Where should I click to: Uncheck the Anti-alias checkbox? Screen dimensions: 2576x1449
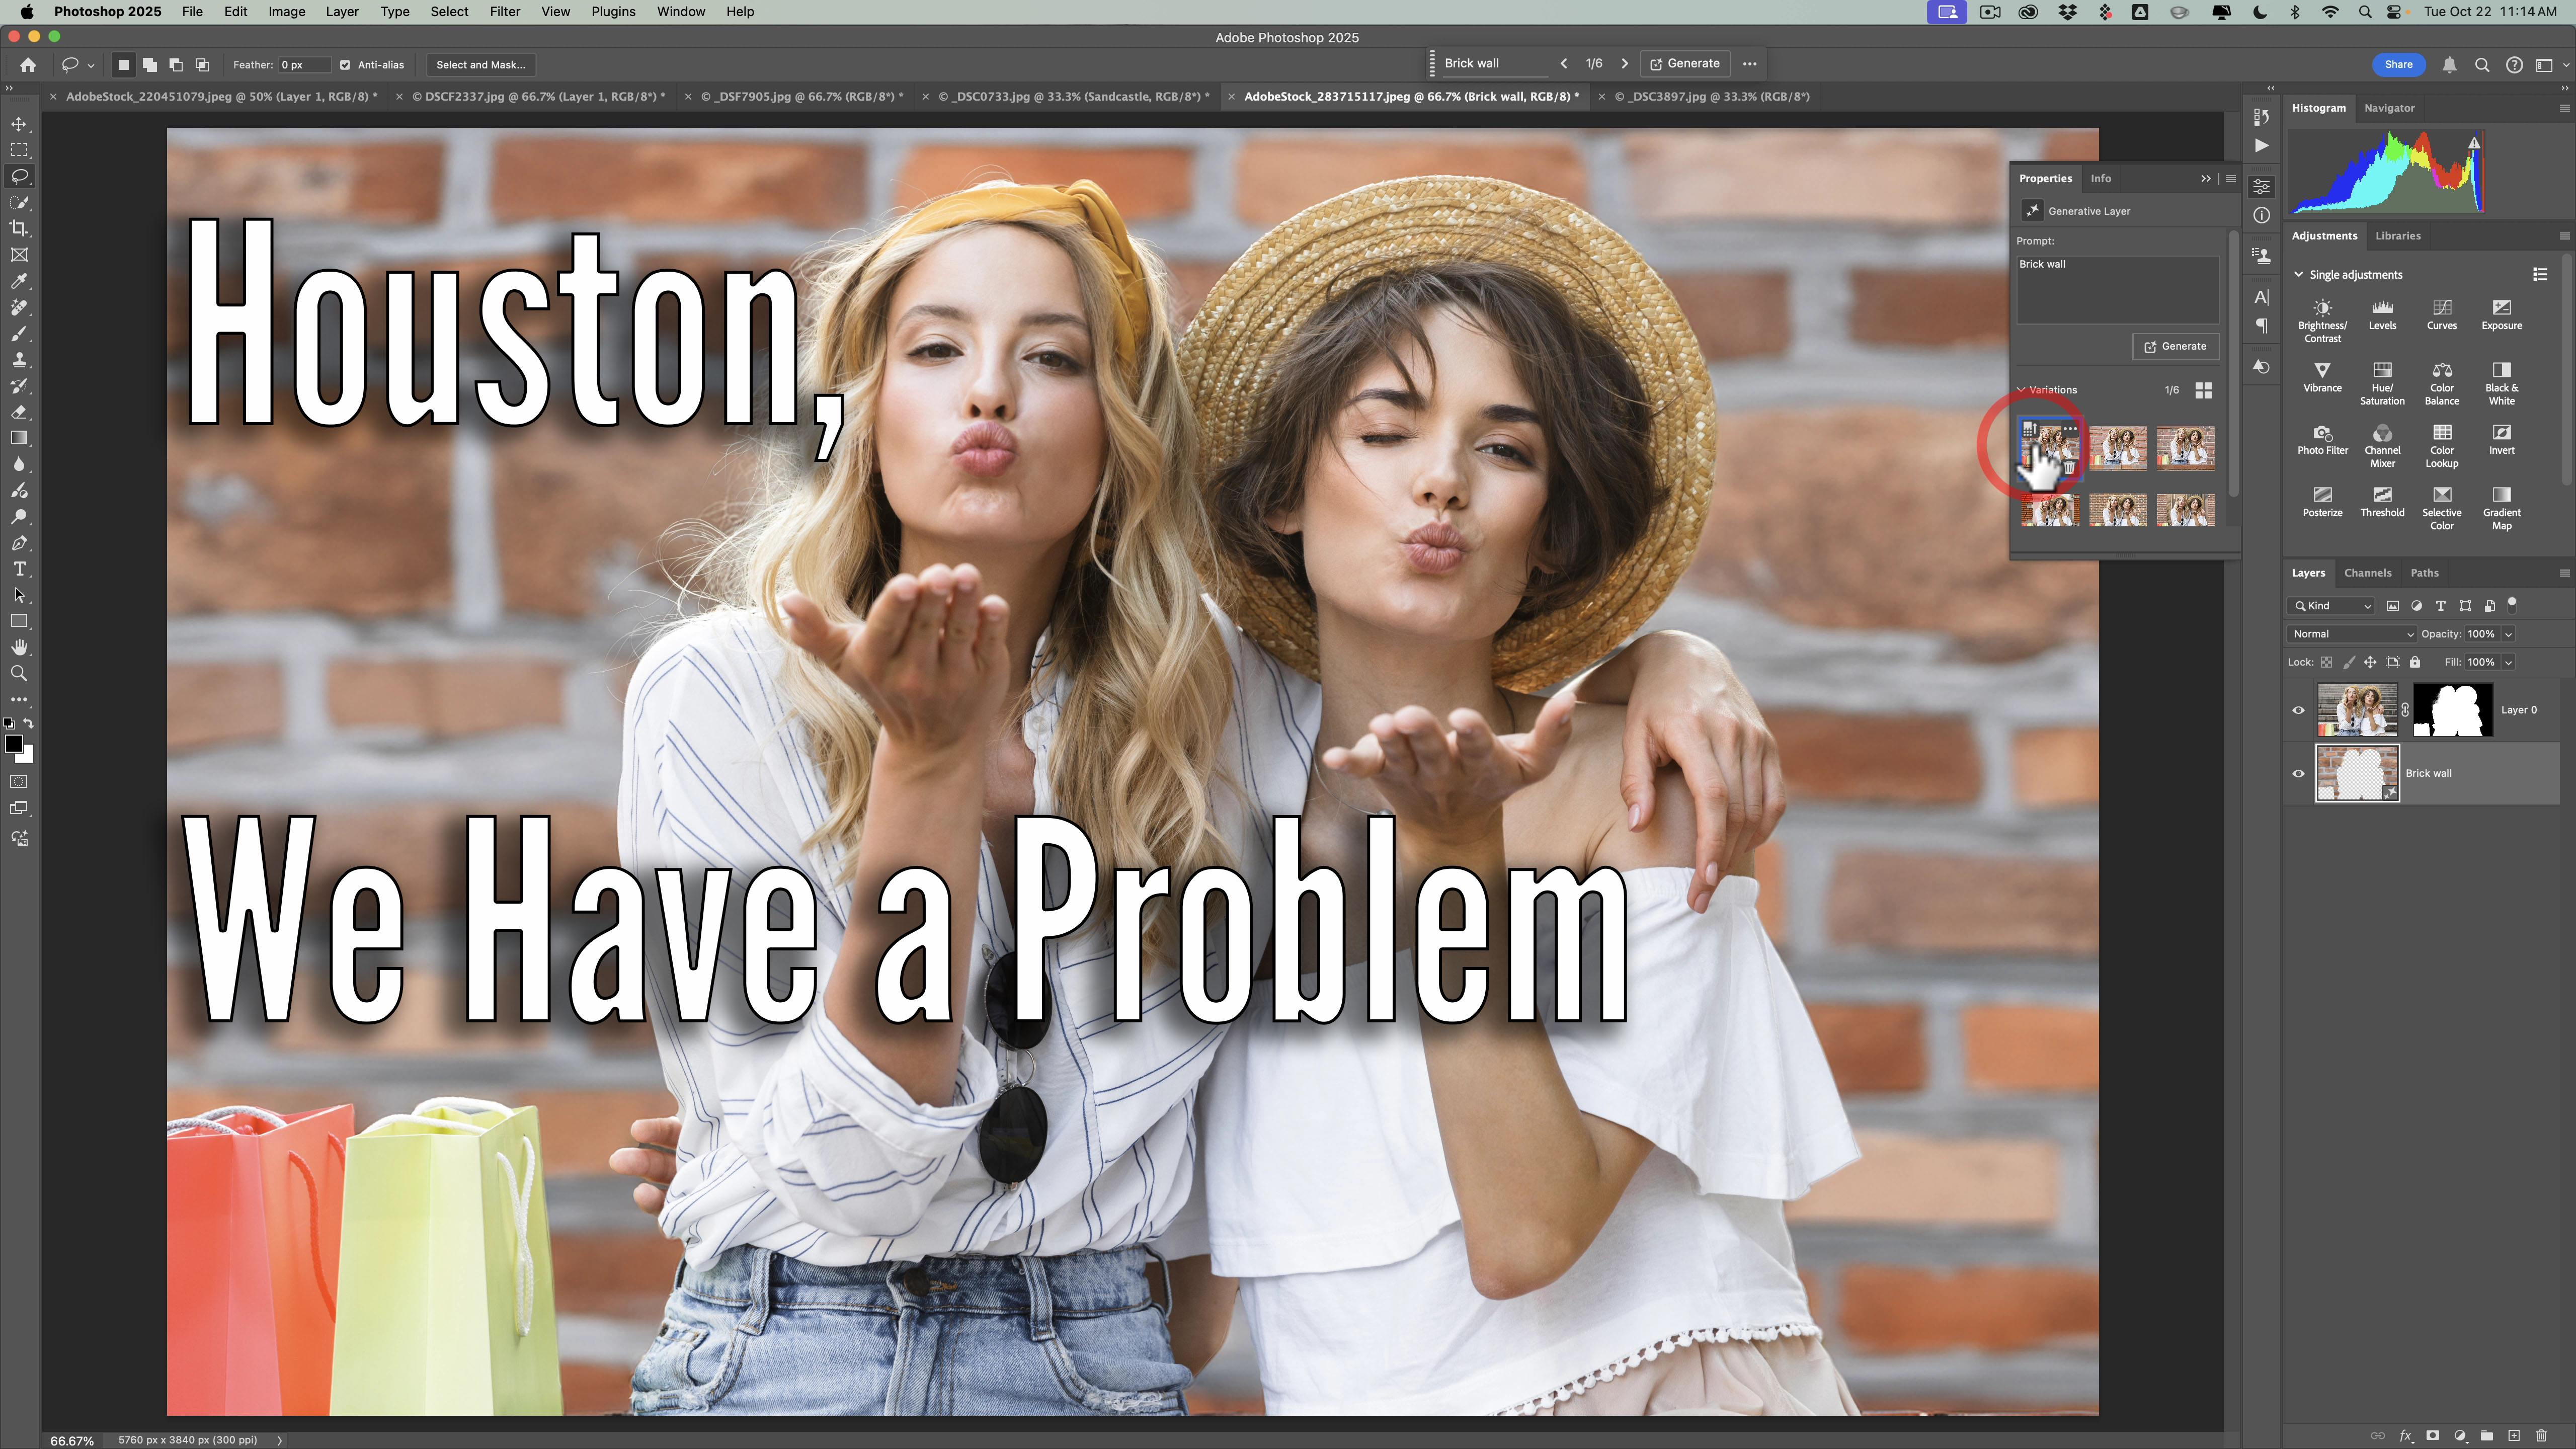345,65
